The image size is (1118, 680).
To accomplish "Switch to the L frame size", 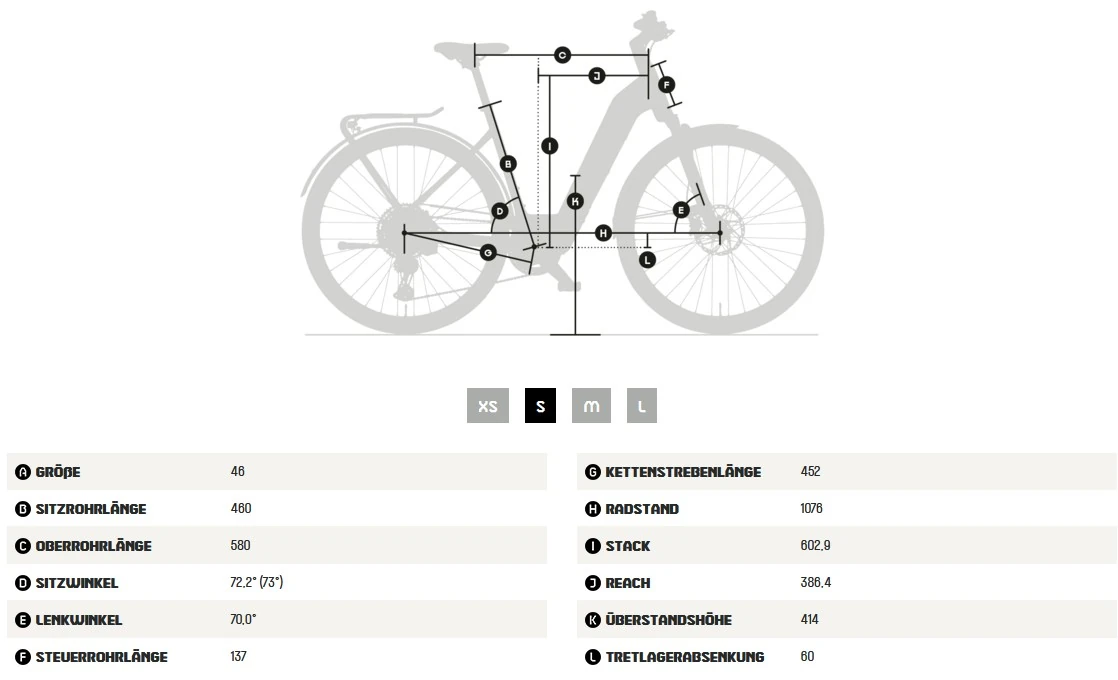I will pyautogui.click(x=642, y=406).
